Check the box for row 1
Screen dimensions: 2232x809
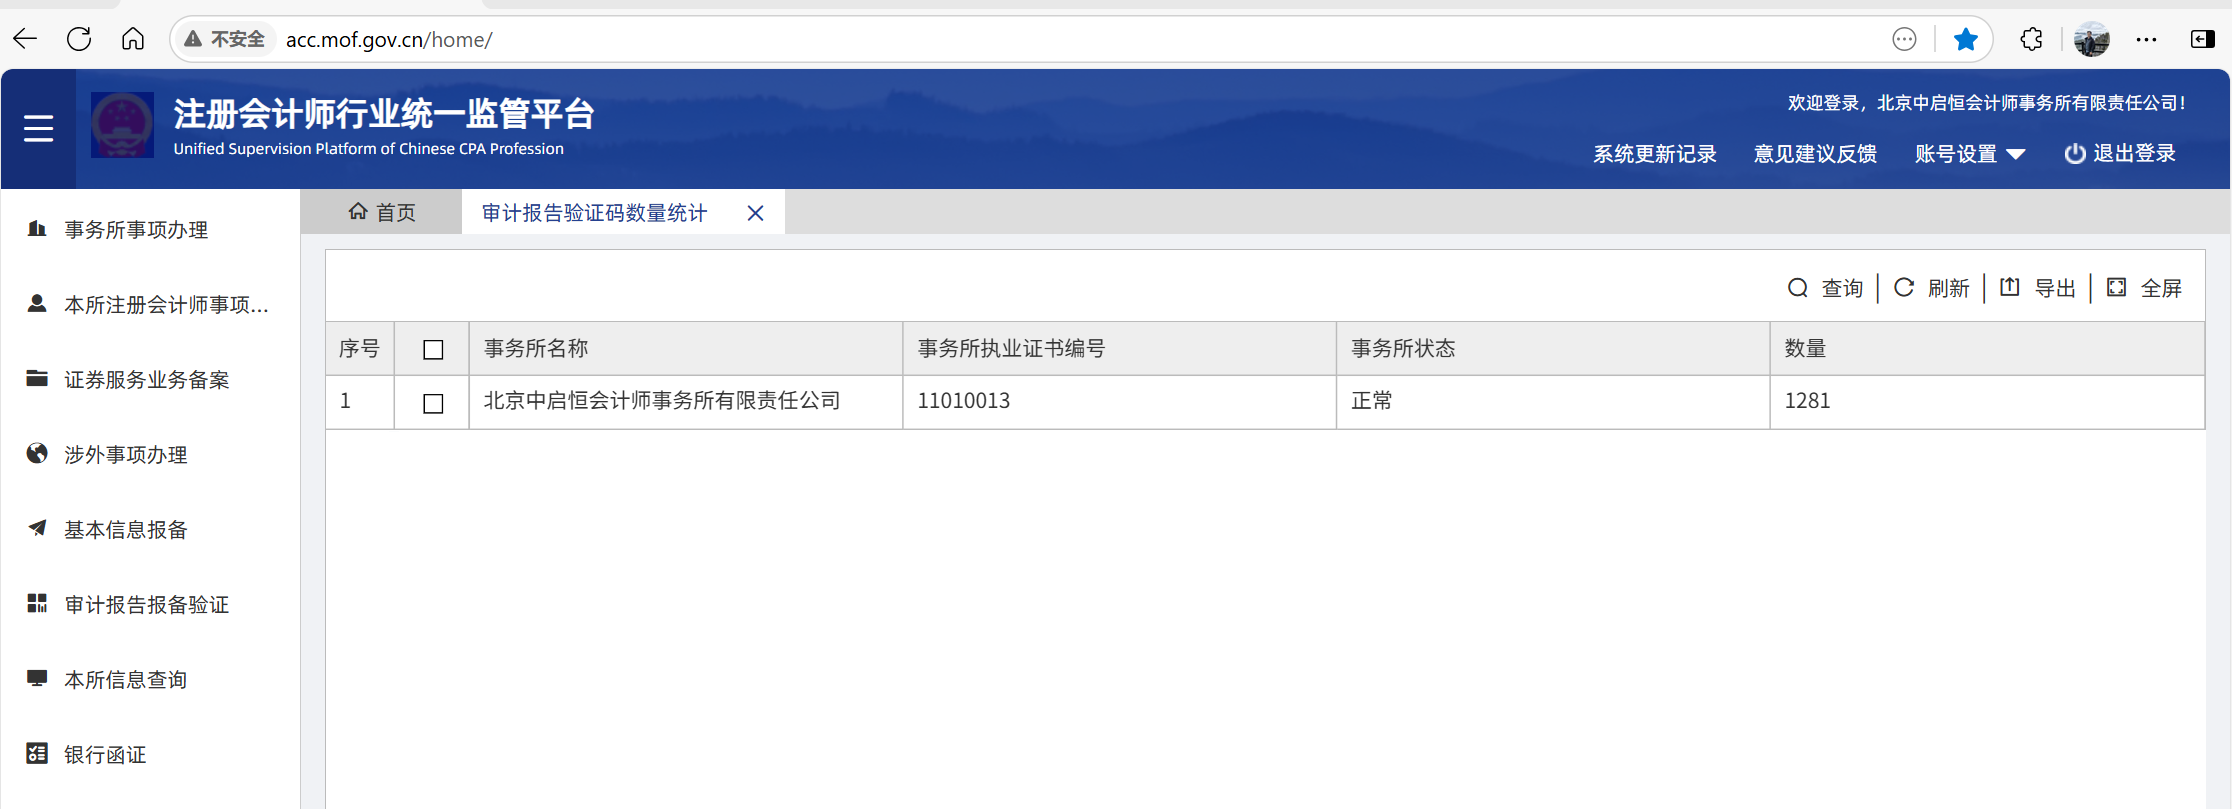click(x=433, y=403)
